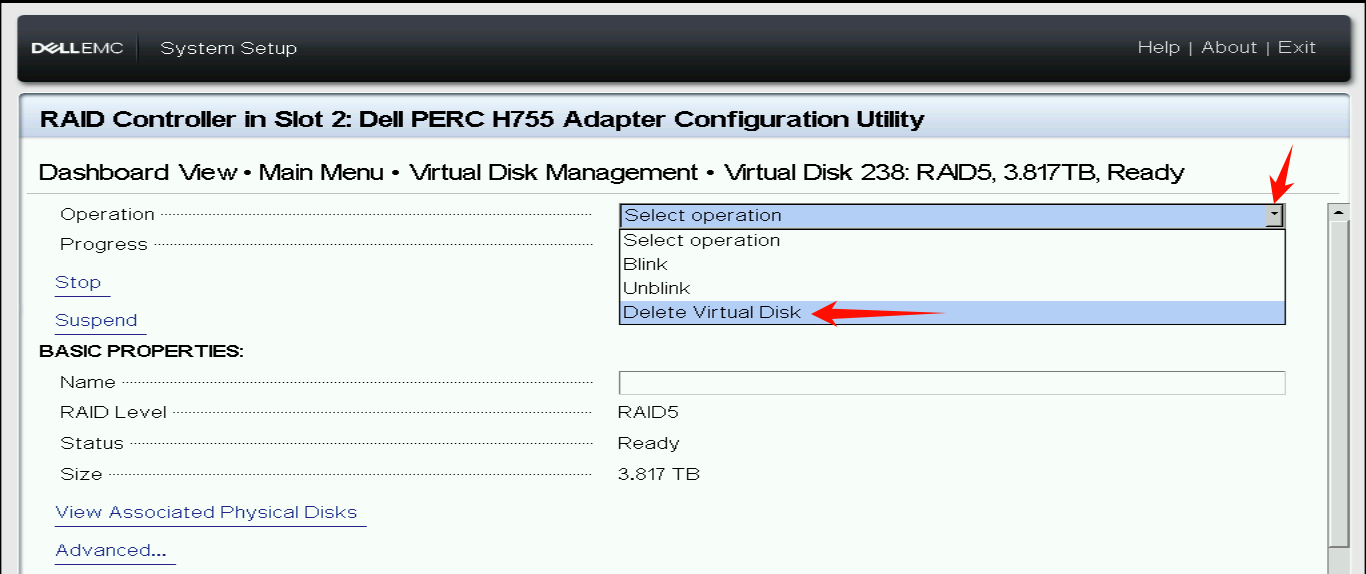The image size is (1366, 574).
Task: Open View Associated Physical Disks
Action: point(206,512)
